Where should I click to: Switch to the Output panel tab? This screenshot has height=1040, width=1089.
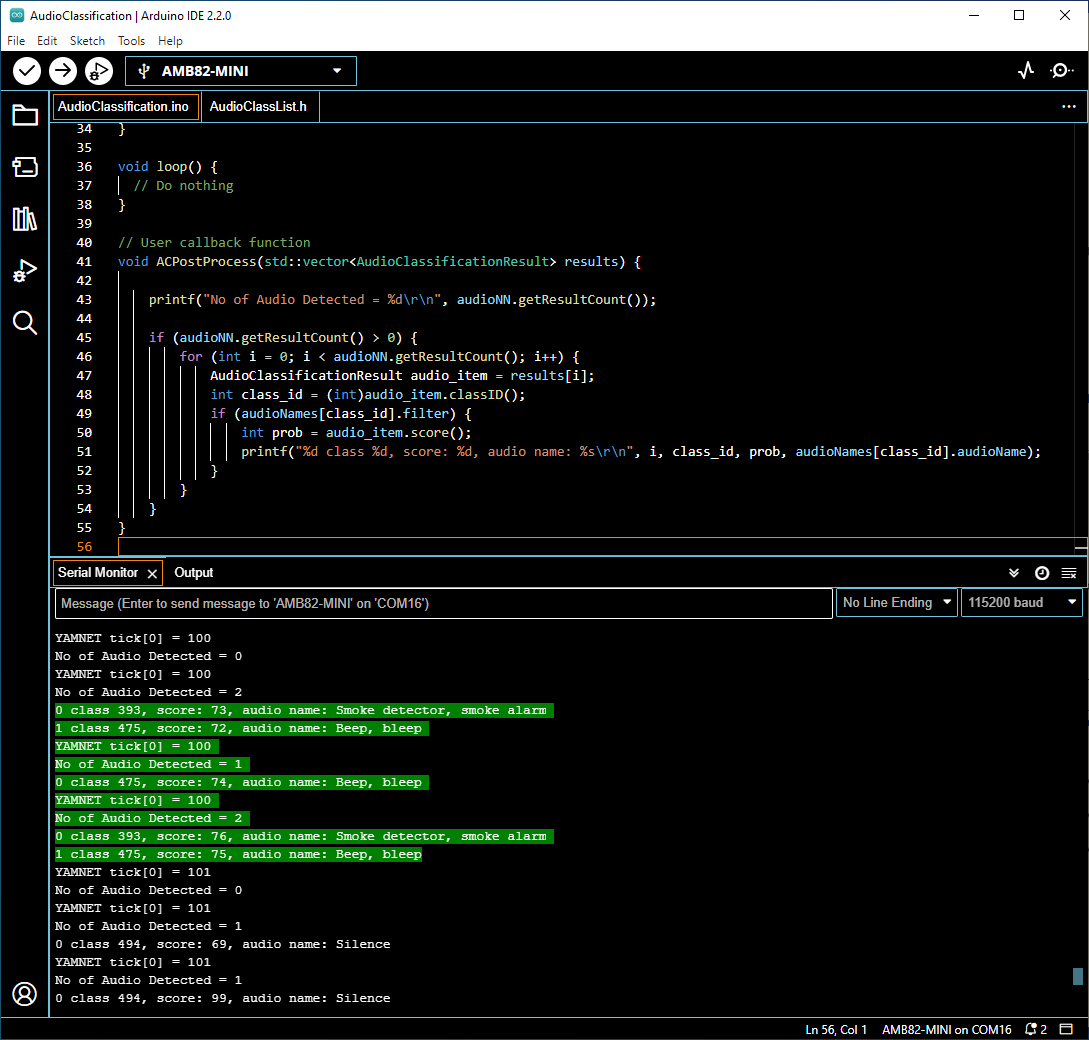[194, 573]
